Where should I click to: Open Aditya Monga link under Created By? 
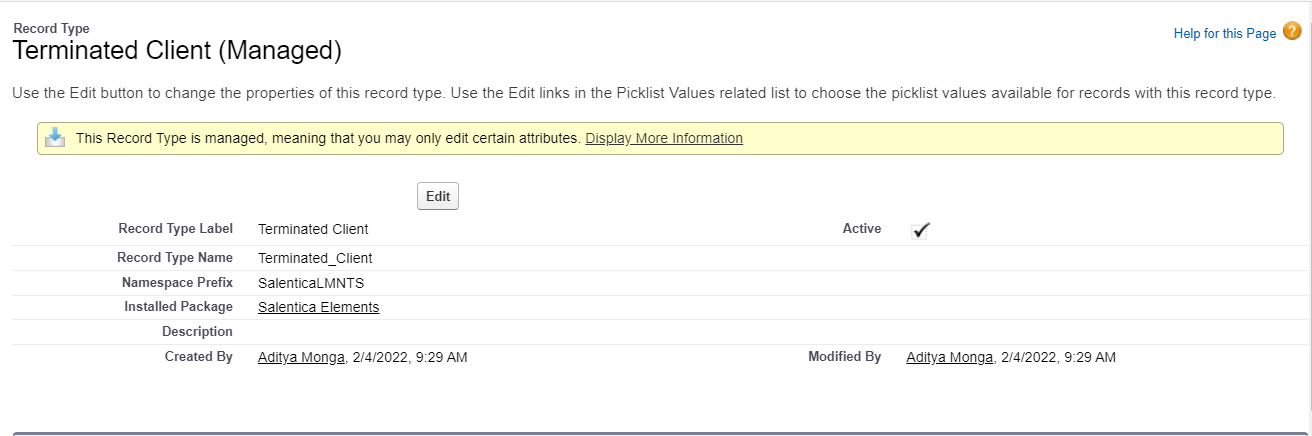[x=301, y=357]
